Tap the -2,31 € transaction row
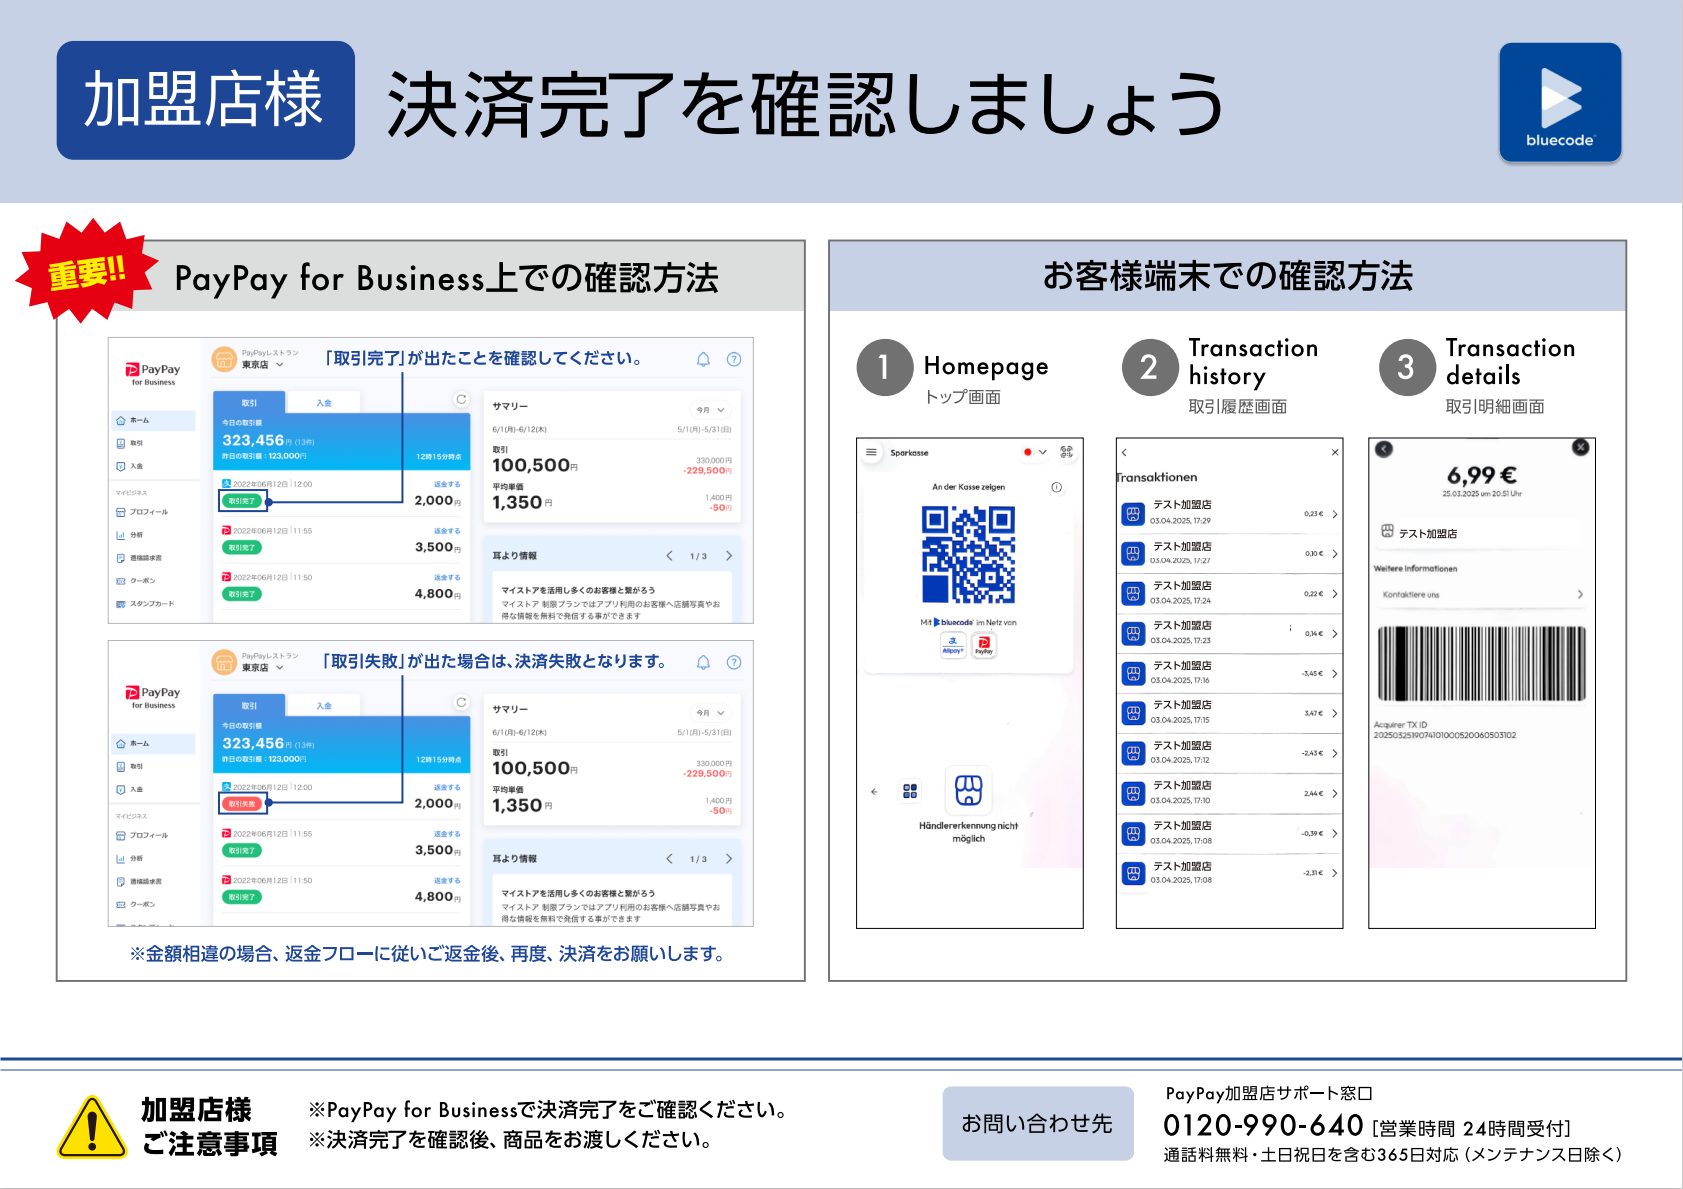 [1229, 873]
